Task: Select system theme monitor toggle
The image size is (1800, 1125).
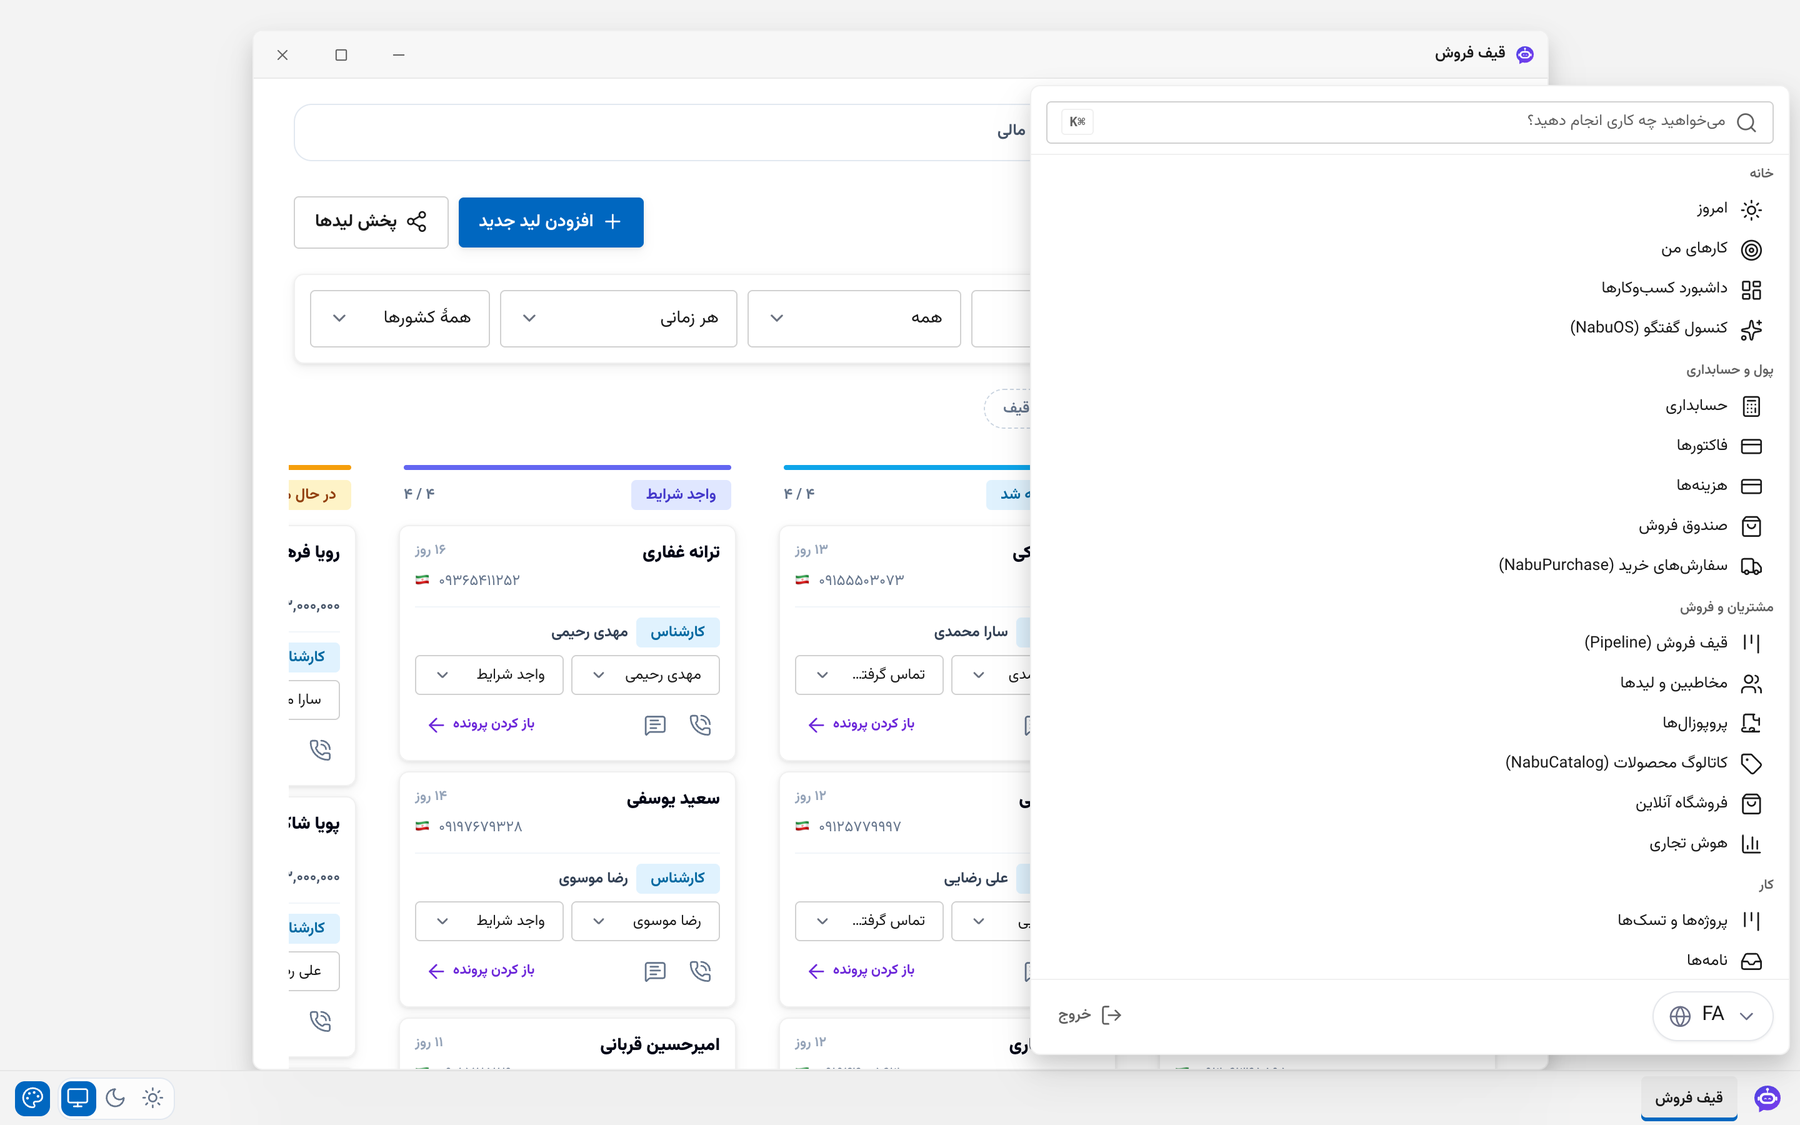Action: pyautogui.click(x=78, y=1098)
